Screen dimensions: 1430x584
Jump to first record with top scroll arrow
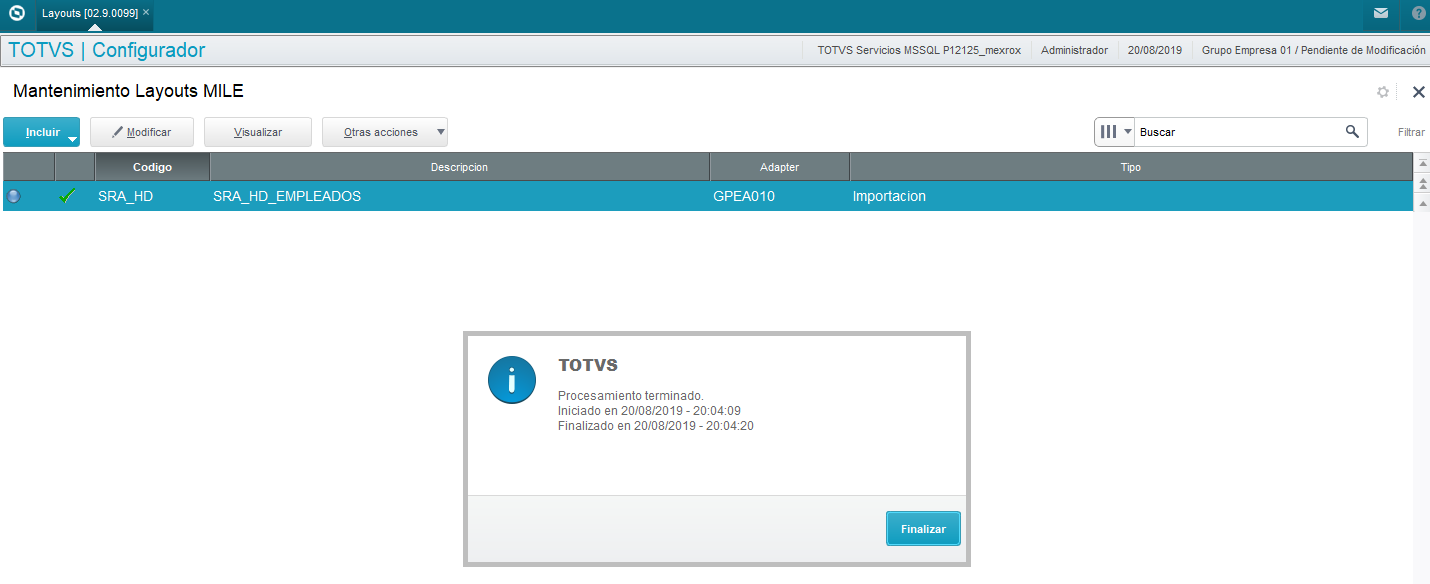[1422, 163]
